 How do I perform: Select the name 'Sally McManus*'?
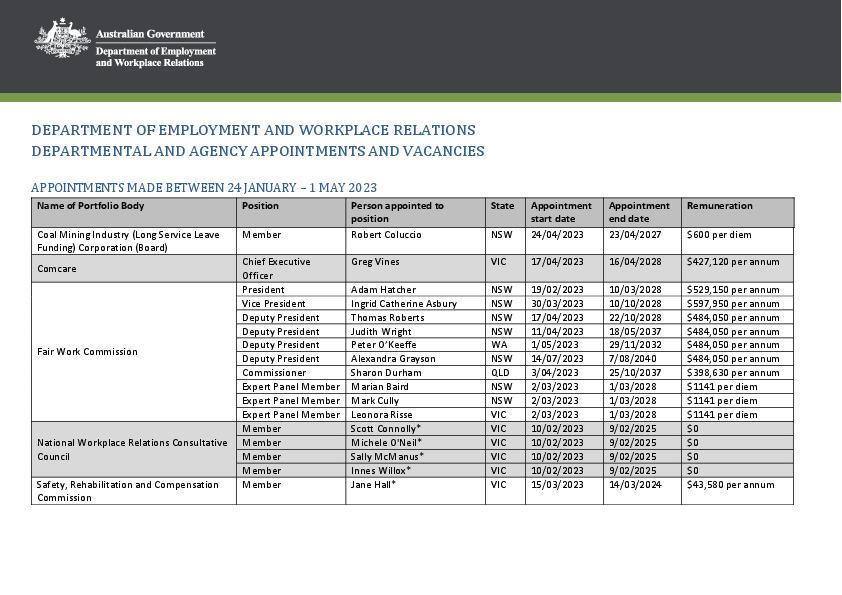click(387, 456)
